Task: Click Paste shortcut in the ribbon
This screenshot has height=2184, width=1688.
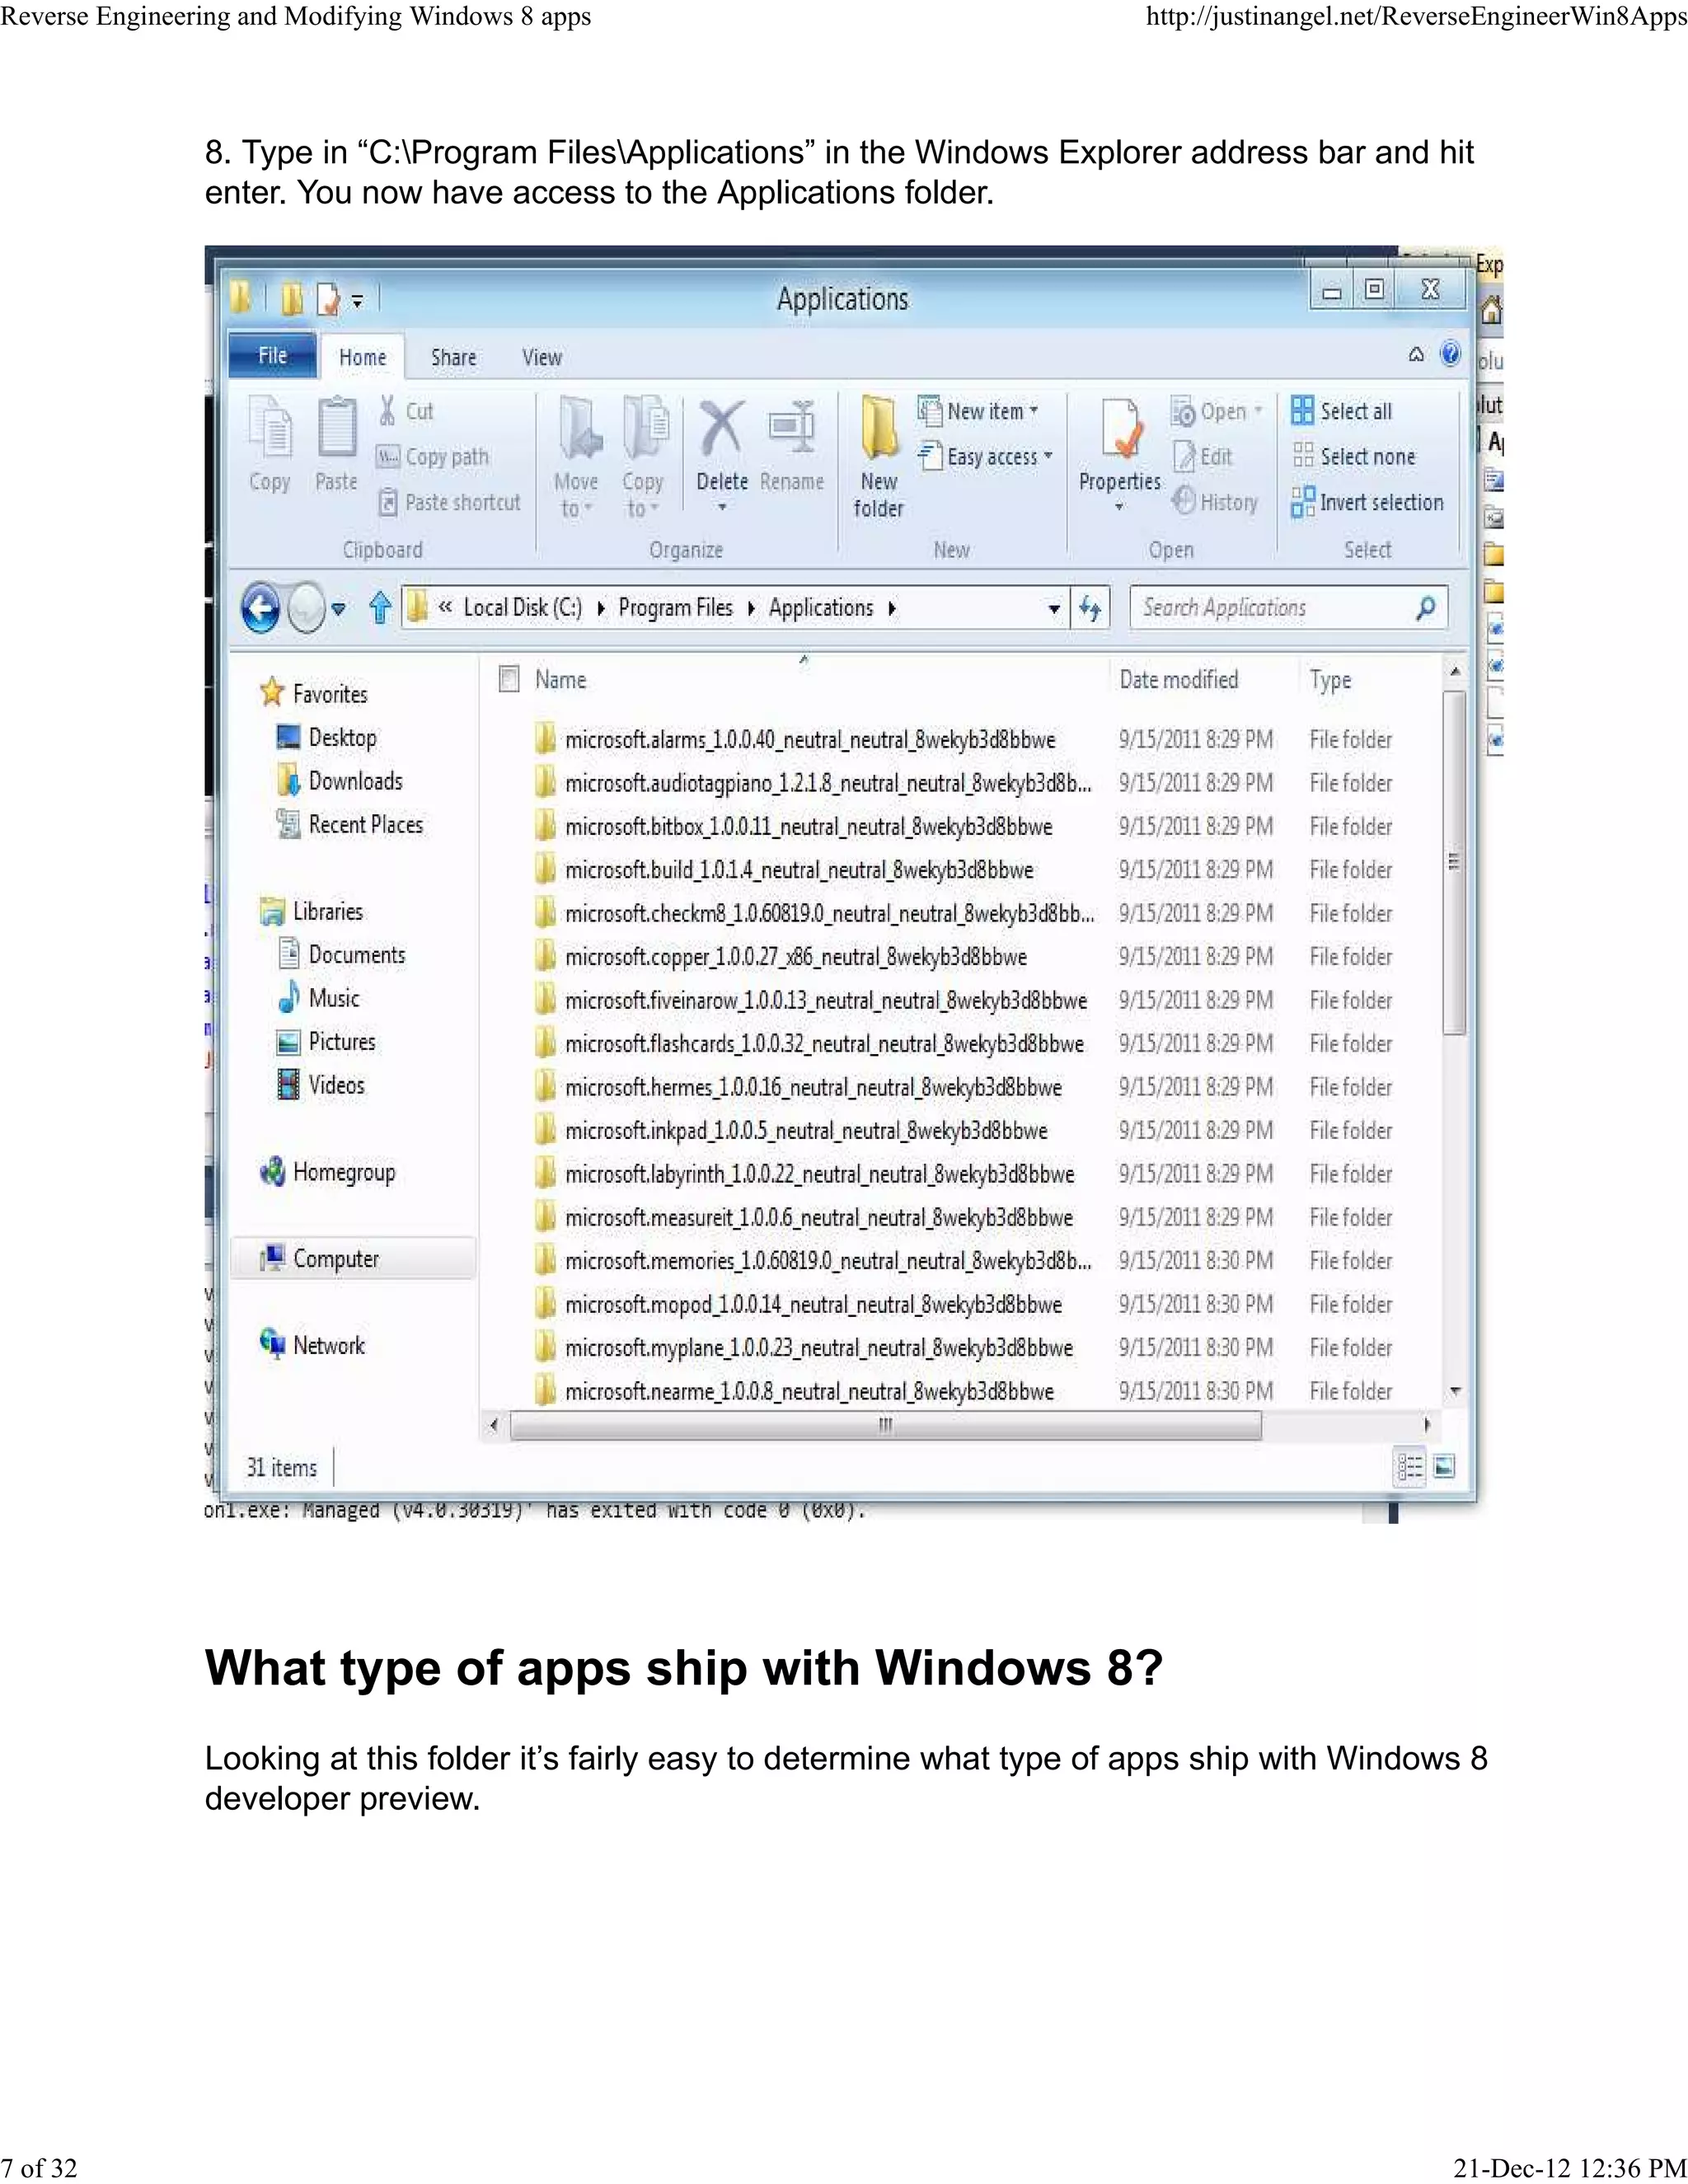Action: (449, 502)
